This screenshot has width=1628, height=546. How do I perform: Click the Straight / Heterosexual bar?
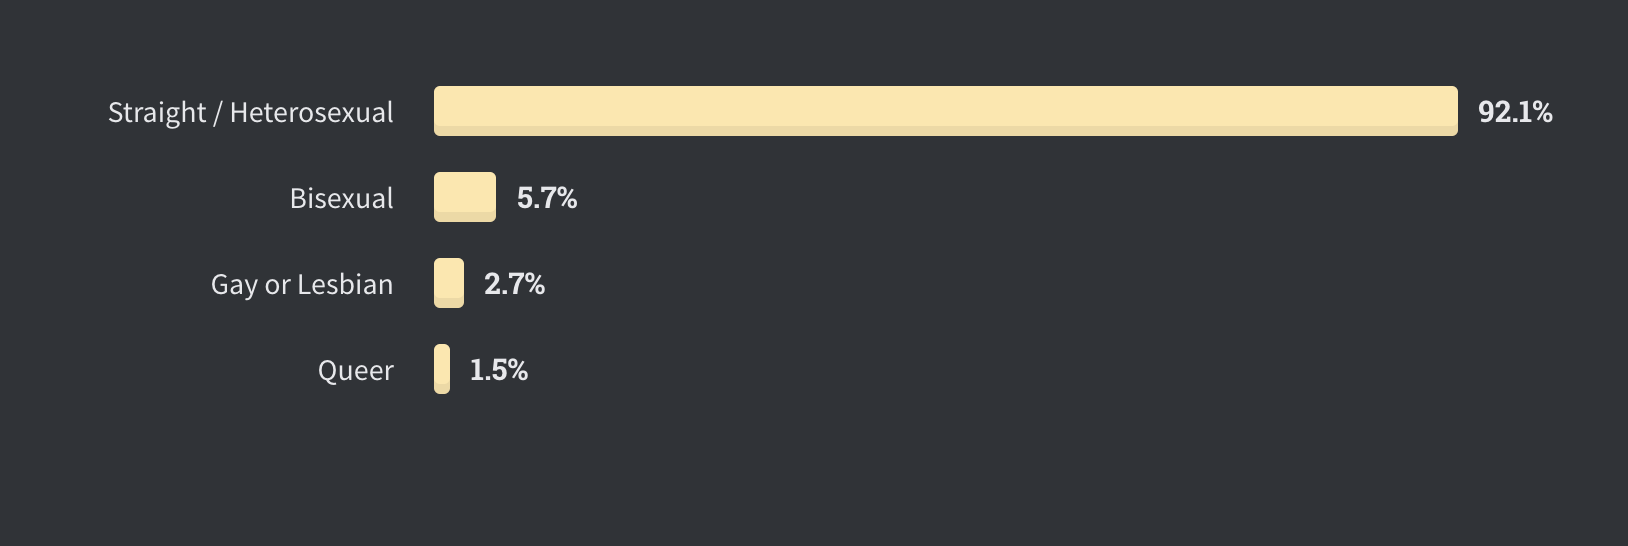[x=945, y=111]
